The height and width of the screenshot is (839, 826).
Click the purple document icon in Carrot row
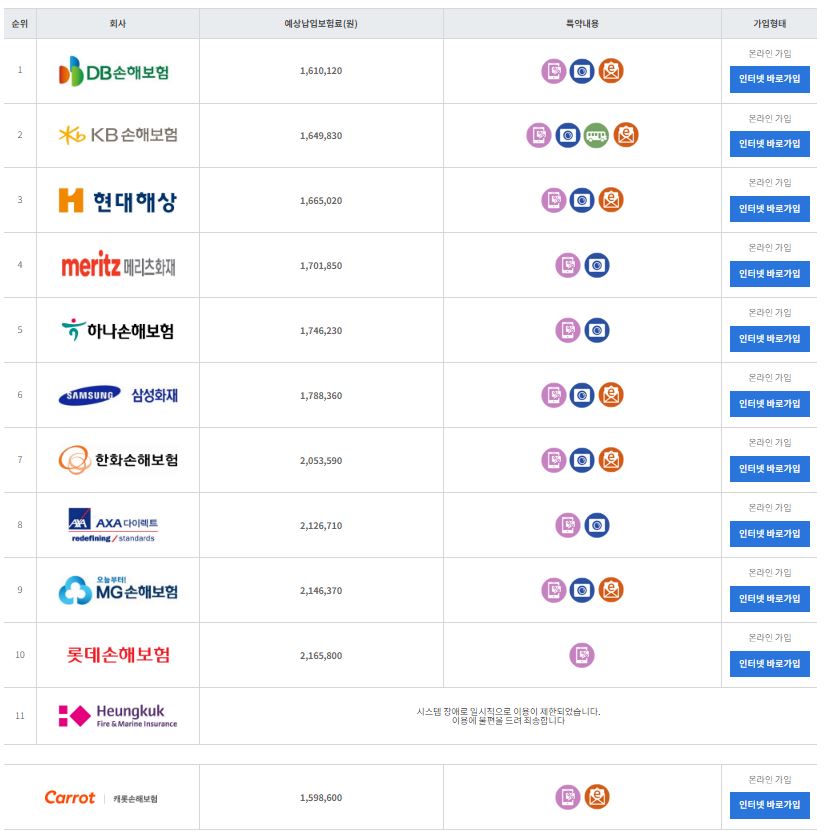click(568, 797)
